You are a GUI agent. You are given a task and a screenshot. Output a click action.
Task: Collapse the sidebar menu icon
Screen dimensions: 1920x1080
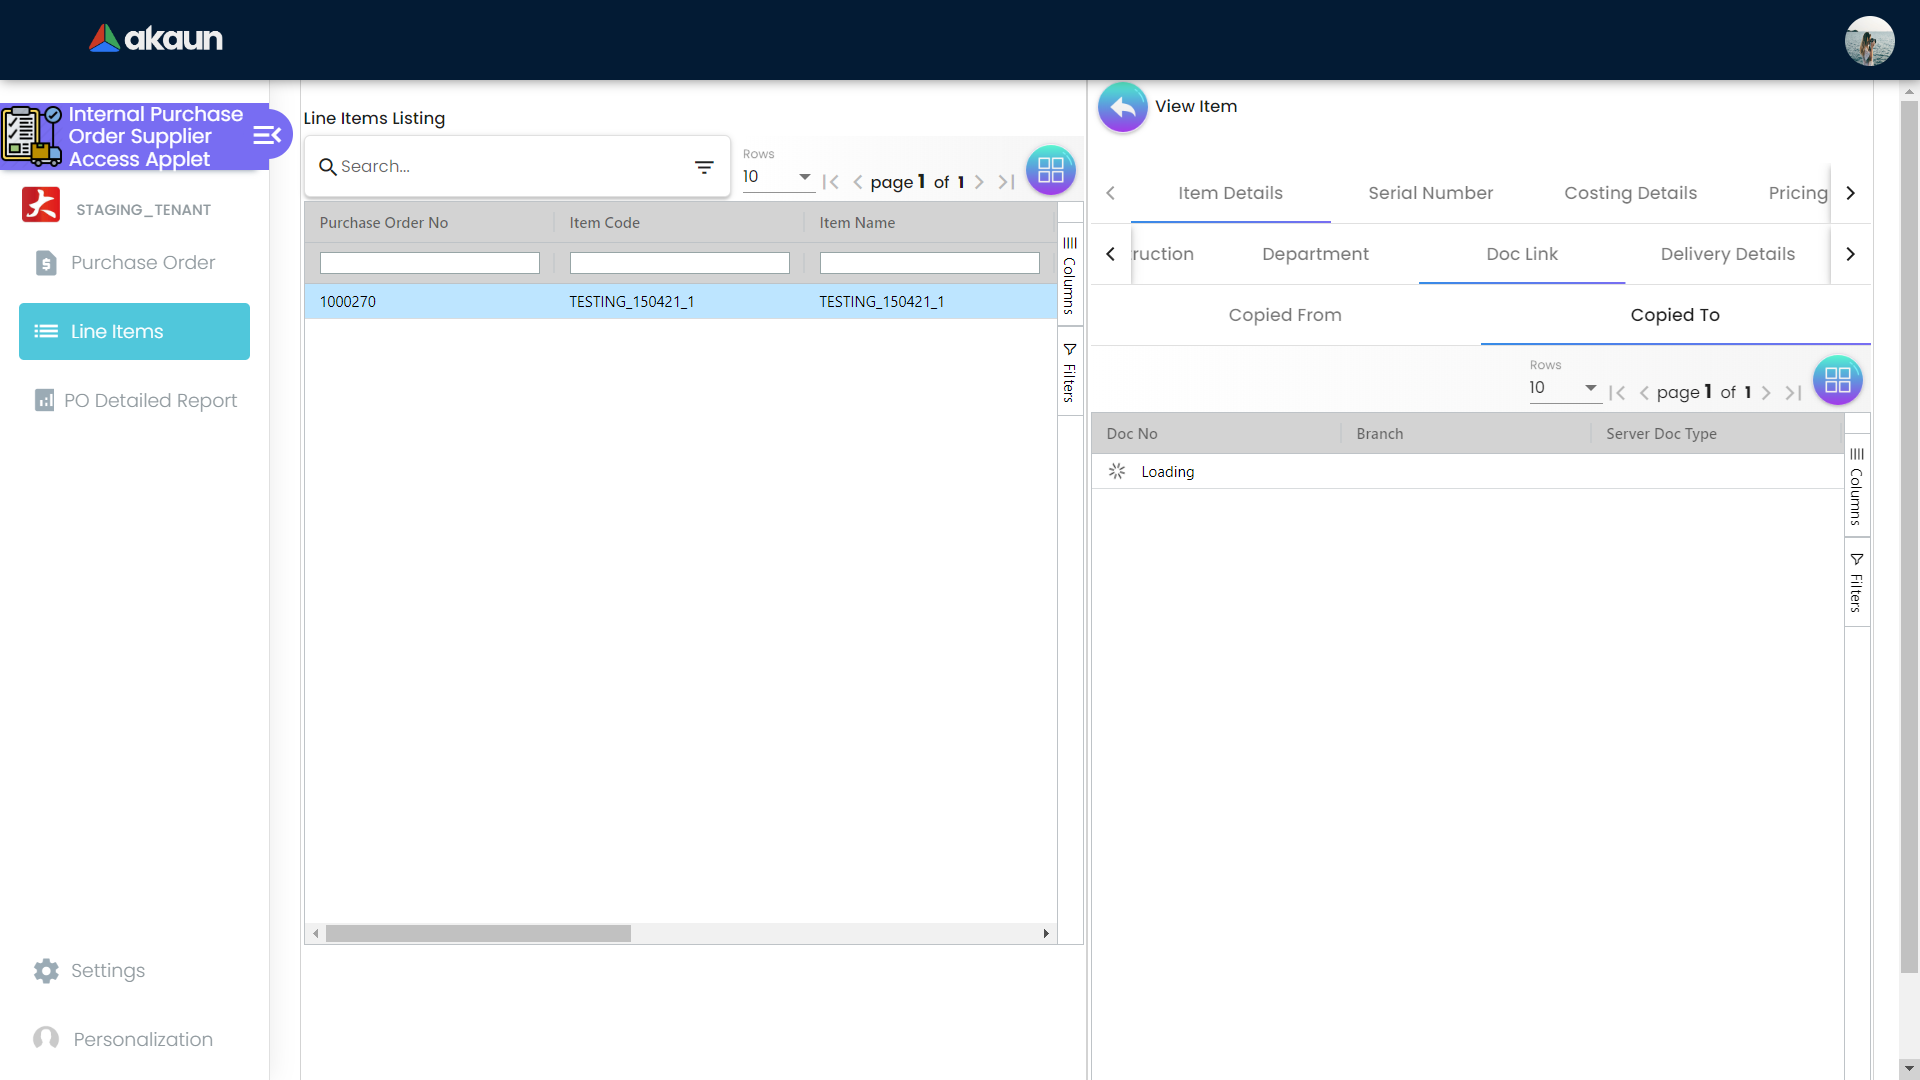coord(266,135)
